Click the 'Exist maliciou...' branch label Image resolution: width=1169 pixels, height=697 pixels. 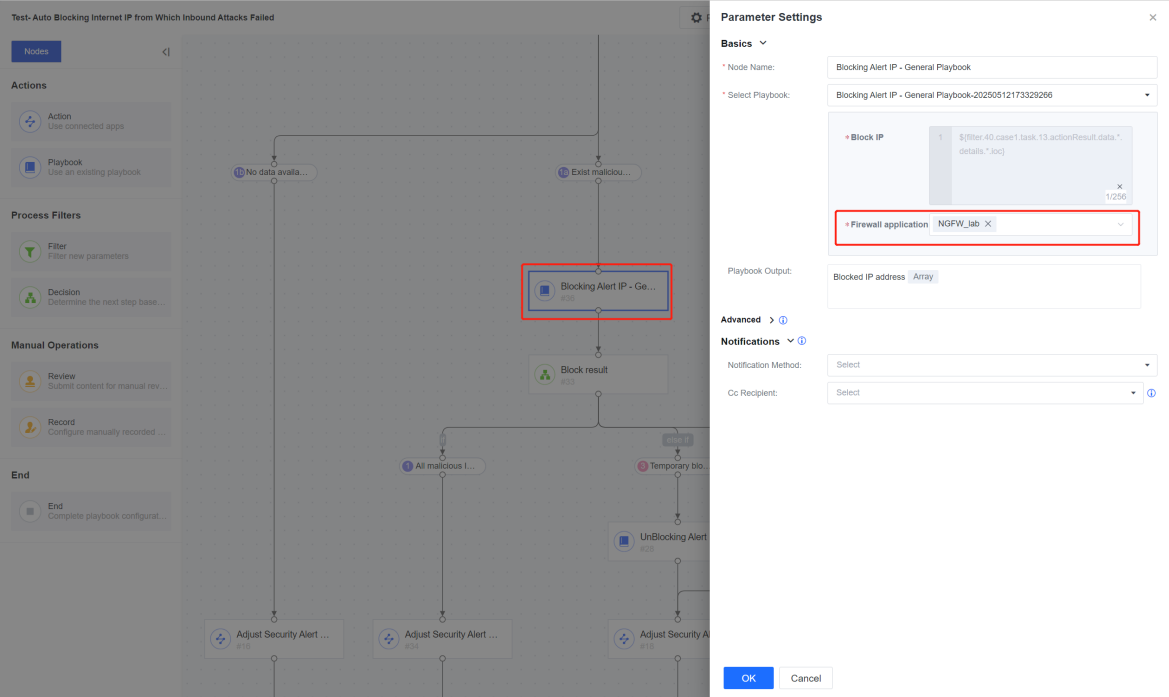(599, 172)
